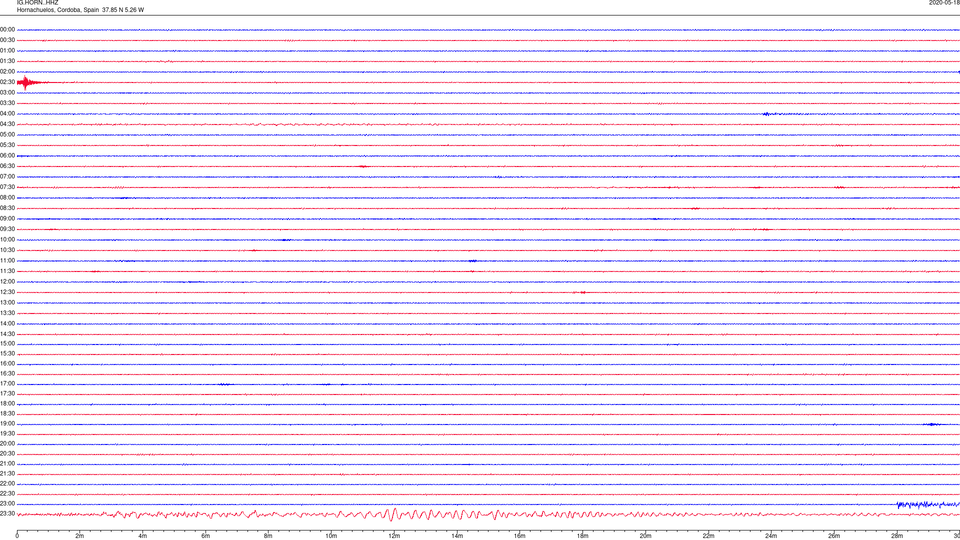Select the 03:00 row label
This screenshot has width=960, height=540.
[7, 93]
